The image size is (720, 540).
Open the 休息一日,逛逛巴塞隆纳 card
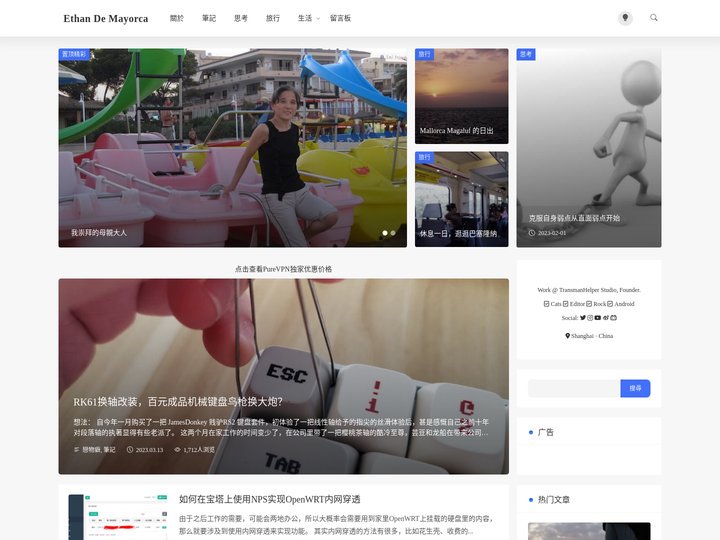tap(461, 199)
